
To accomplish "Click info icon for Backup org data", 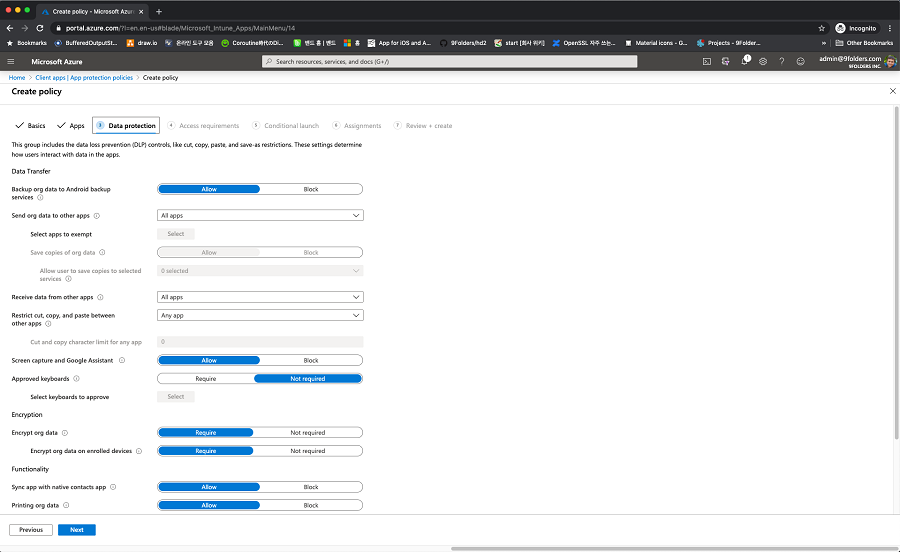I will click(x=40, y=197).
